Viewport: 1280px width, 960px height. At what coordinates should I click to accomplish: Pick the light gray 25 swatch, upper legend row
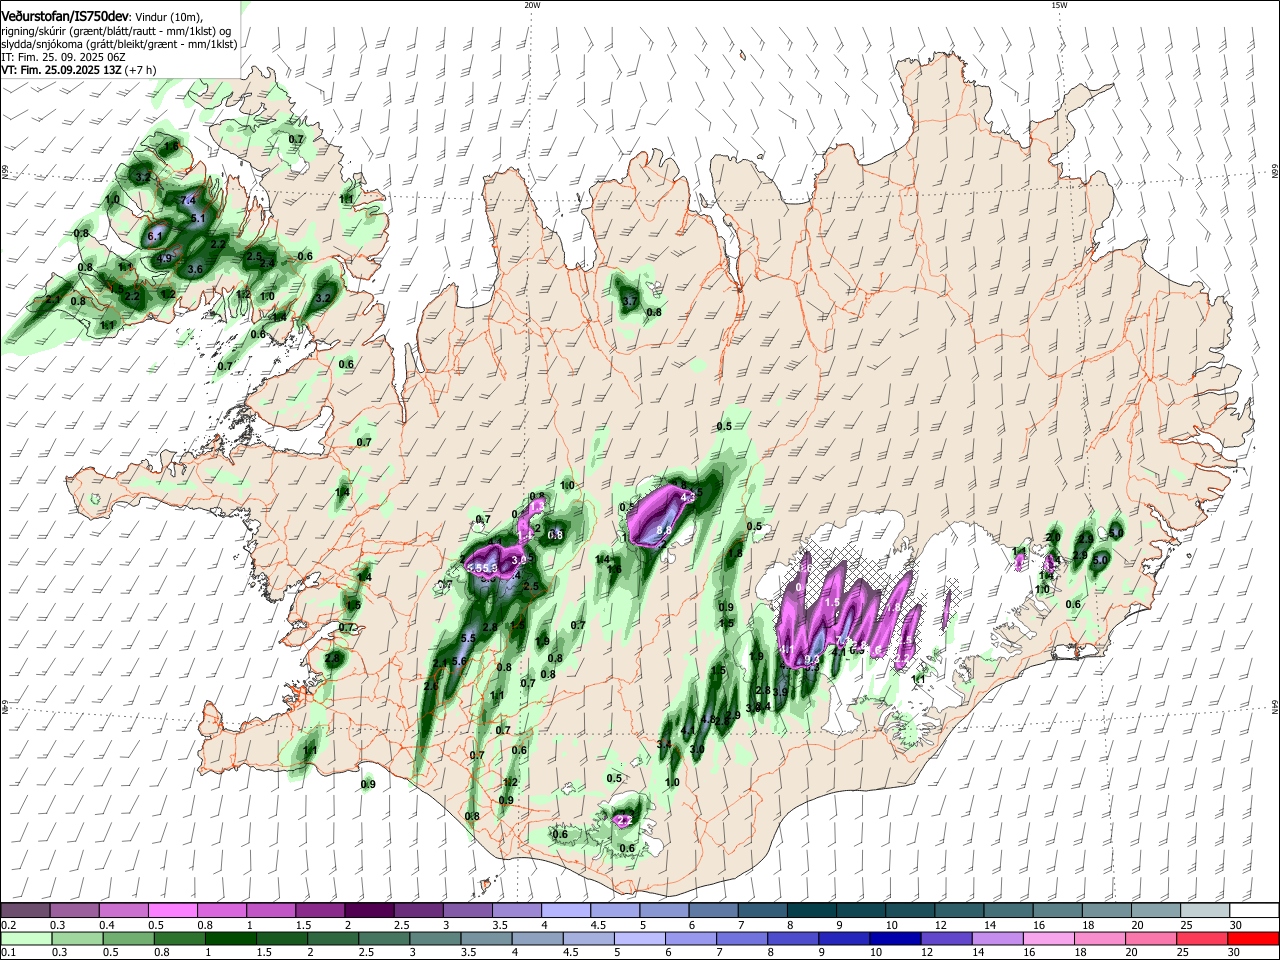1205,911
